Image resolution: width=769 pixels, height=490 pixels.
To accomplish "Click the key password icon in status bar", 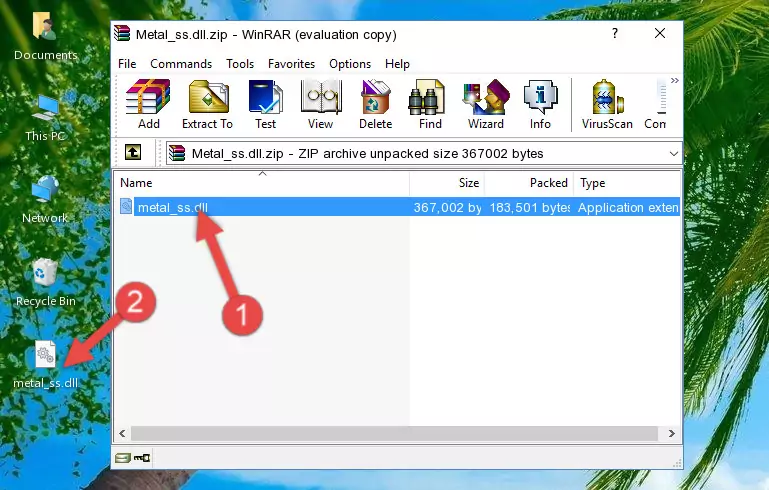I will click(x=142, y=458).
